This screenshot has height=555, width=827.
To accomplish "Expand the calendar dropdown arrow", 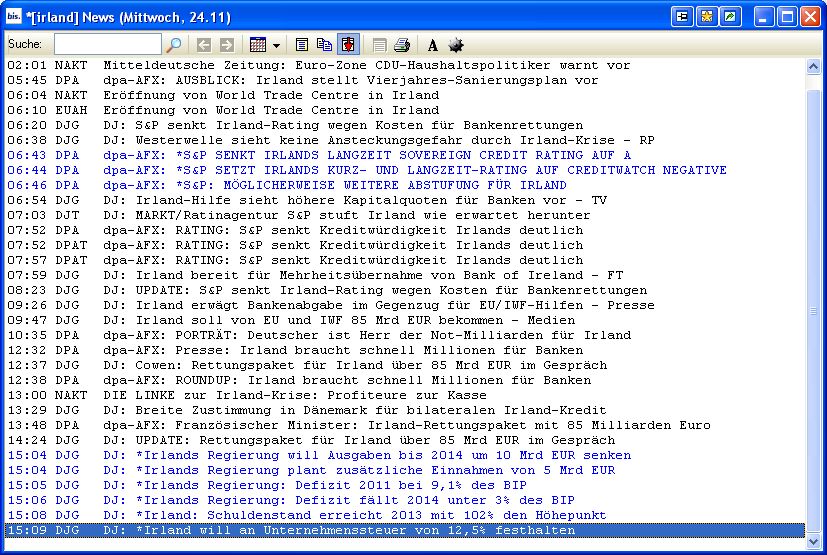I will (x=276, y=45).
